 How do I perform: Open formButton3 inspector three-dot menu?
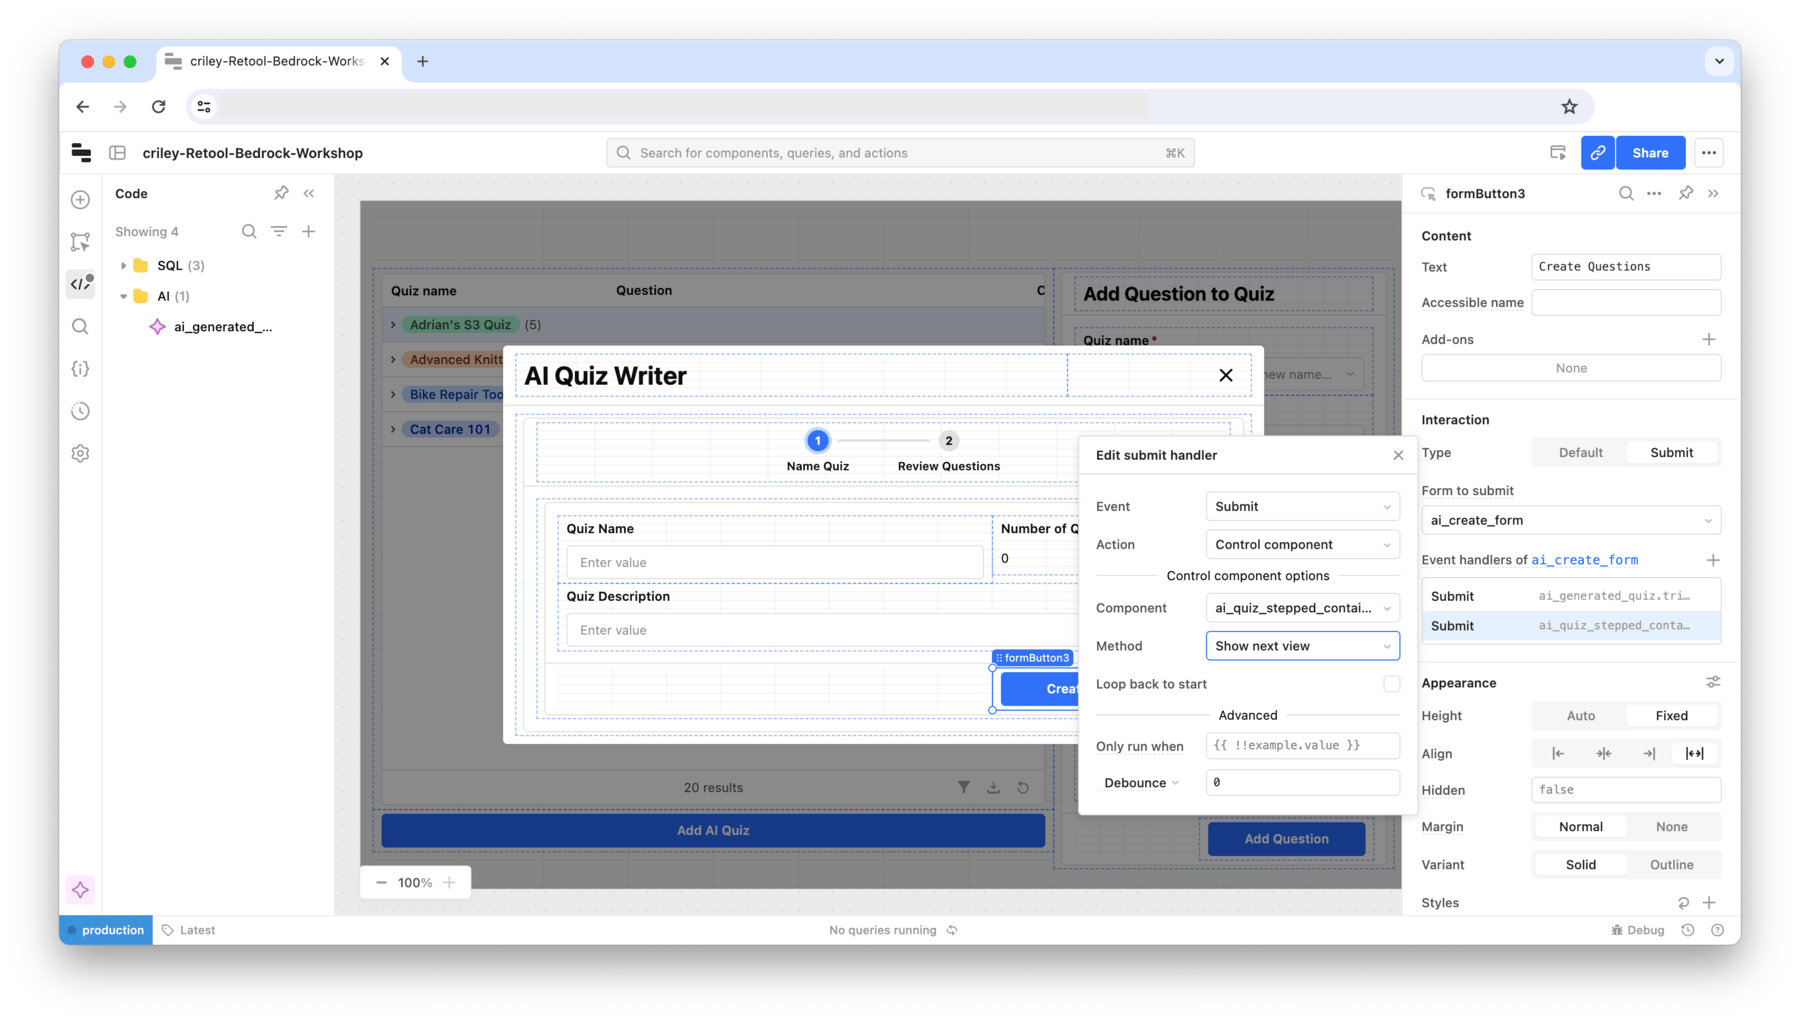click(x=1655, y=194)
